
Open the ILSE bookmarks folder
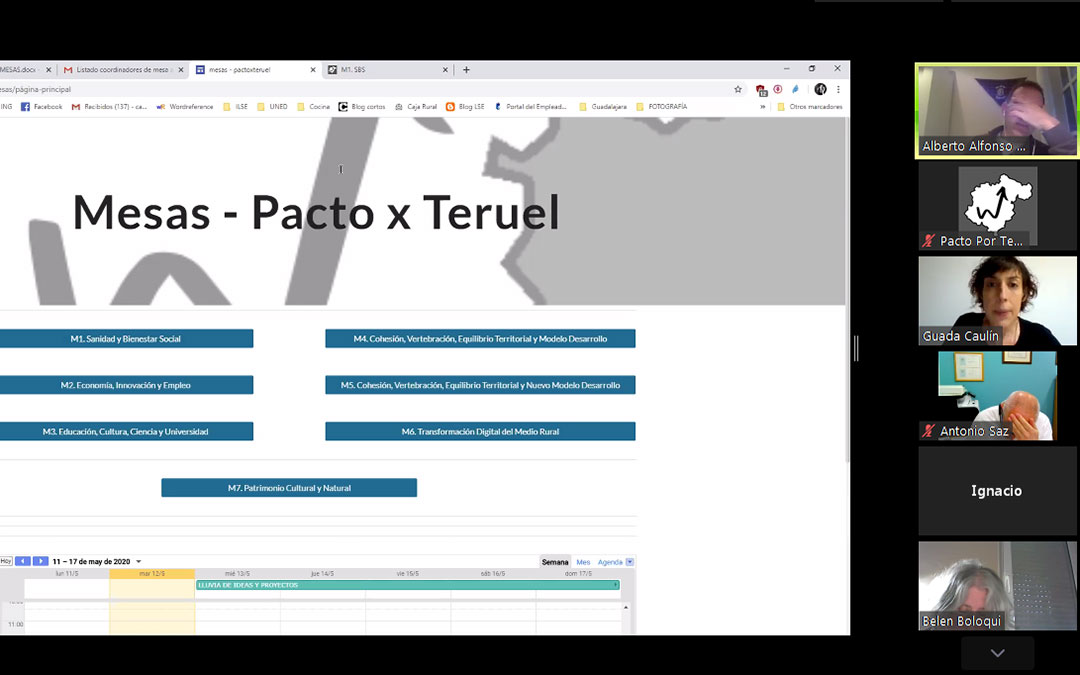pyautogui.click(x=235, y=107)
